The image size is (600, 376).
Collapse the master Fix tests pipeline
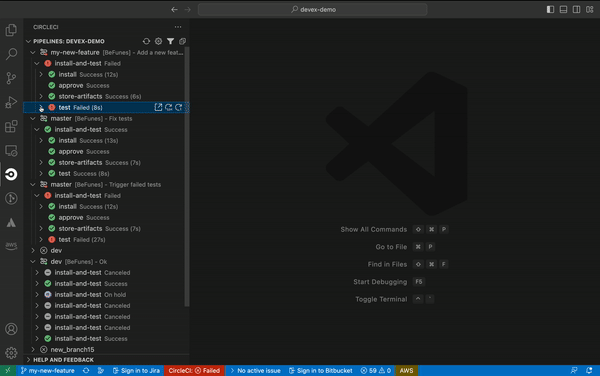[33, 119]
